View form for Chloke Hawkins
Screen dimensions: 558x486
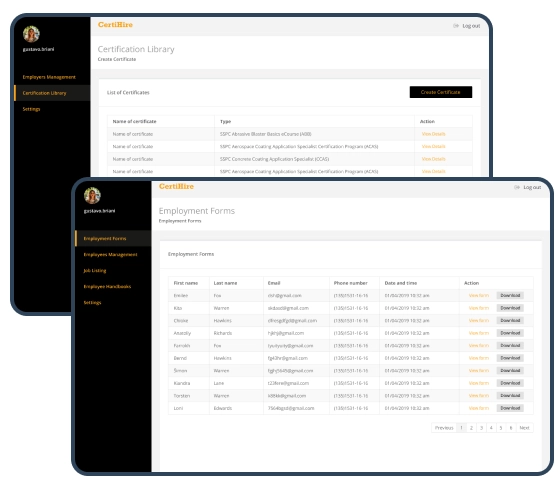click(x=479, y=321)
